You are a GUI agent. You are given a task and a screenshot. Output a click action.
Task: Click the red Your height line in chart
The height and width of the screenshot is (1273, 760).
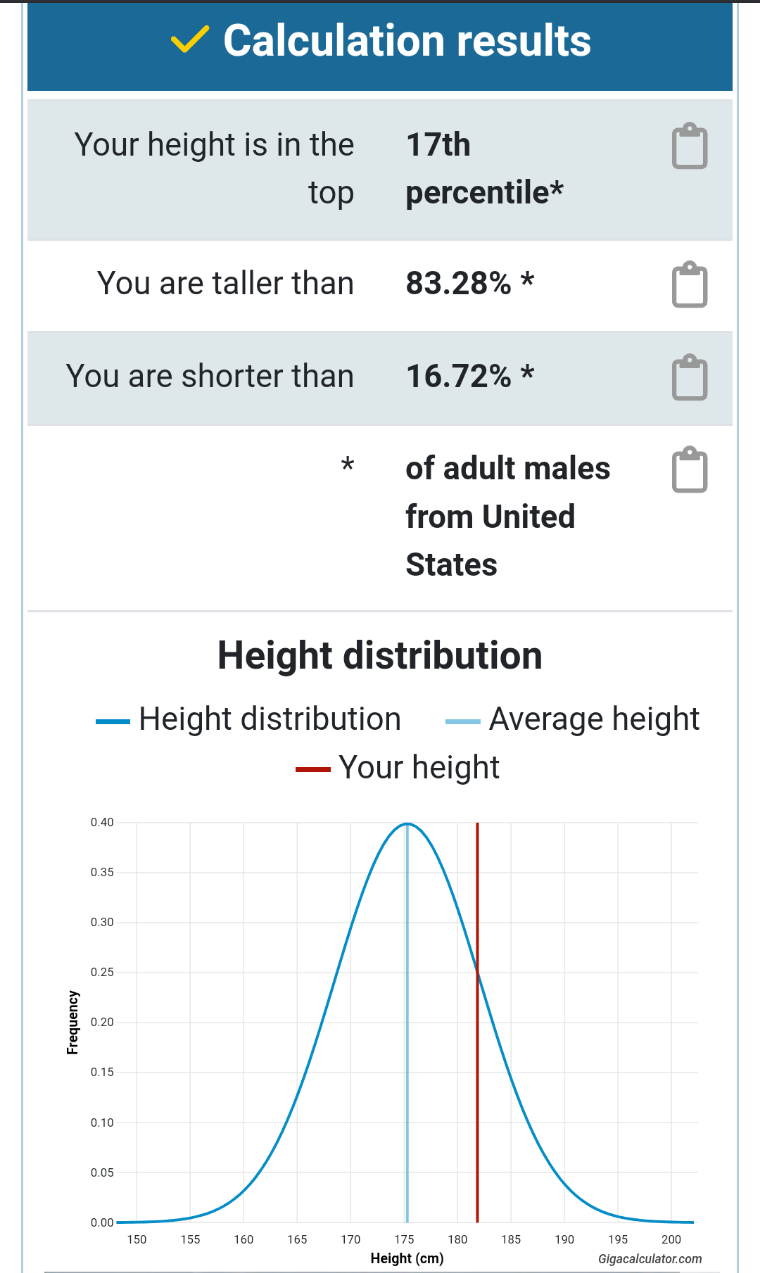tap(477, 1050)
